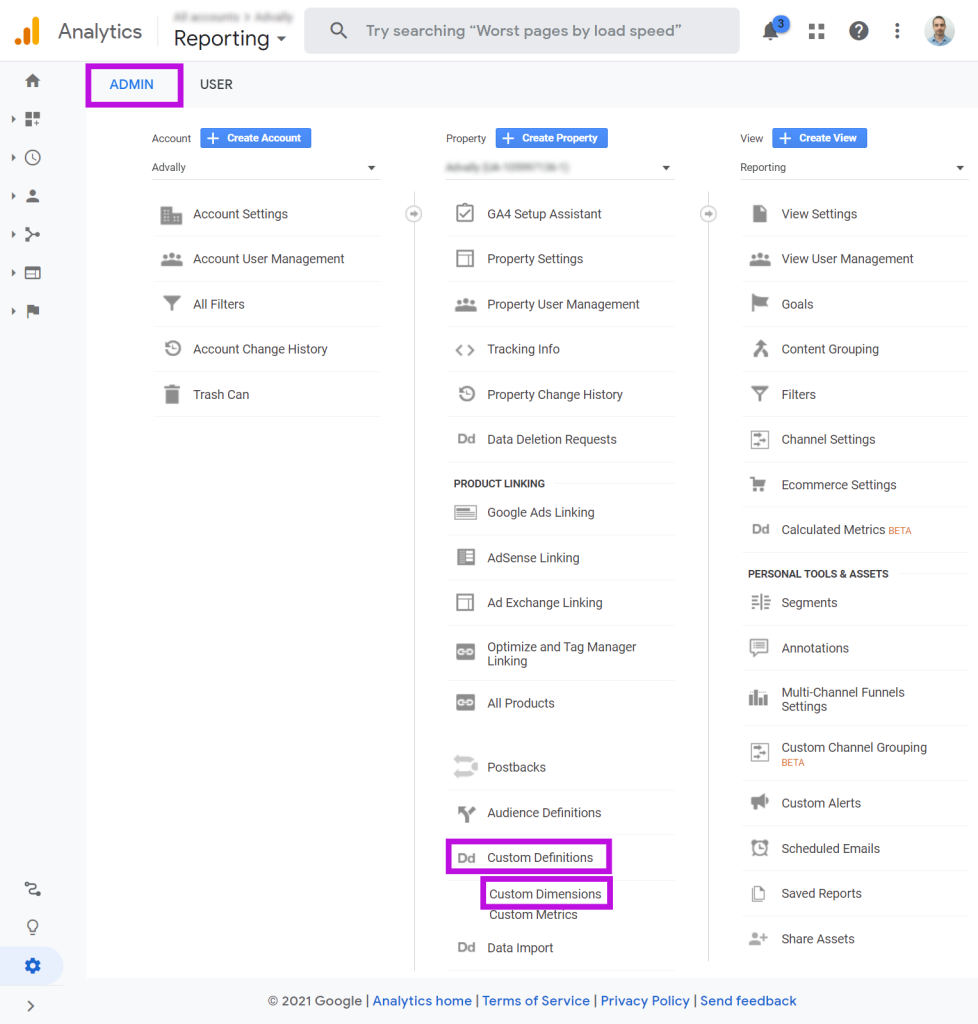This screenshot has height=1024, width=978.
Task: Expand the Audience section arrow
Action: coord(13,196)
